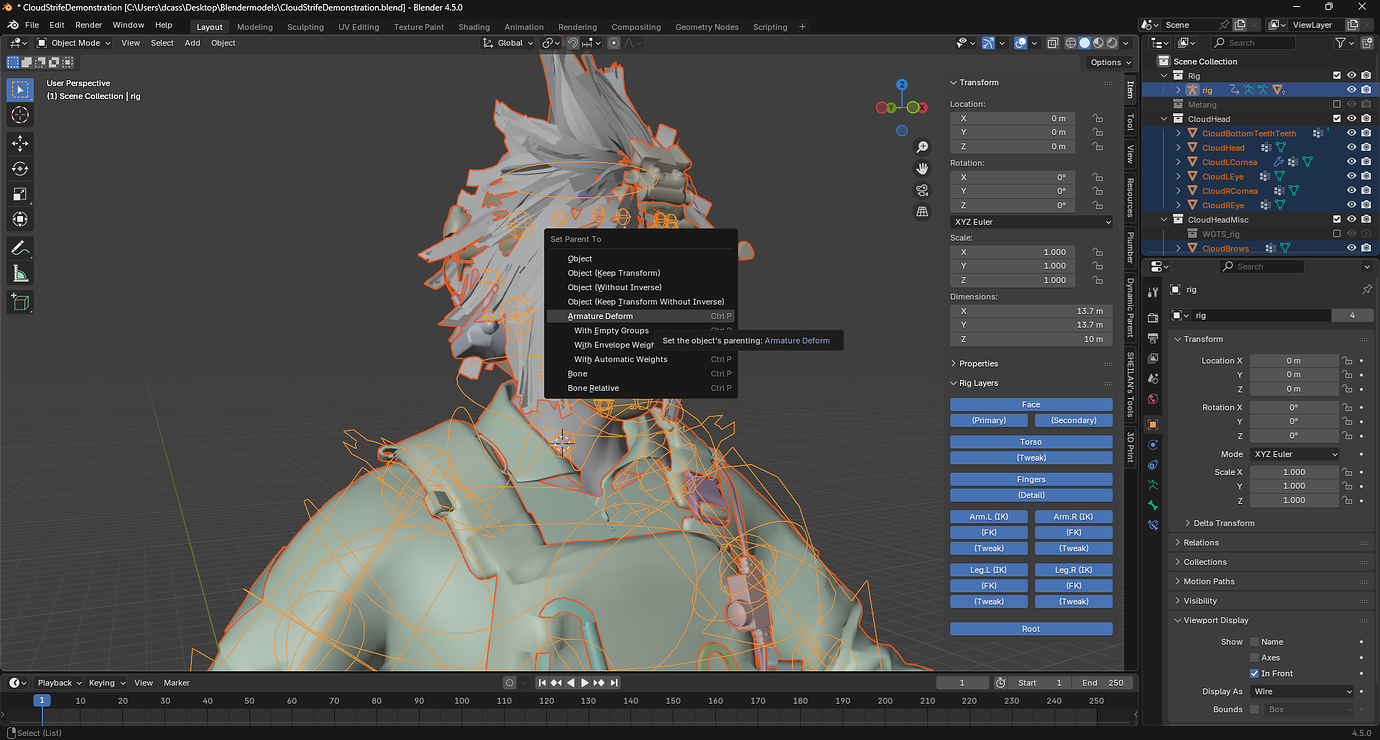Viewport: 1380px width, 740px height.
Task: Enable the Name display checkbox
Action: pos(1255,642)
